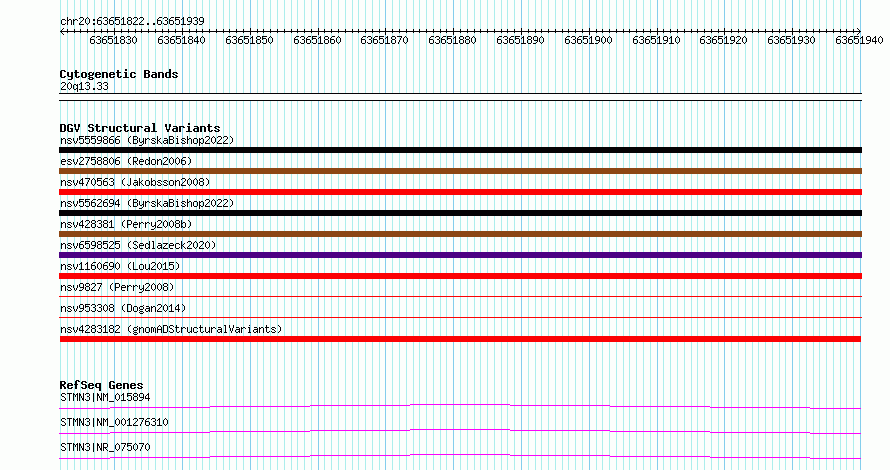This screenshot has width=890, height=470.
Task: Click ruler position 63651830
Action: click(x=114, y=40)
